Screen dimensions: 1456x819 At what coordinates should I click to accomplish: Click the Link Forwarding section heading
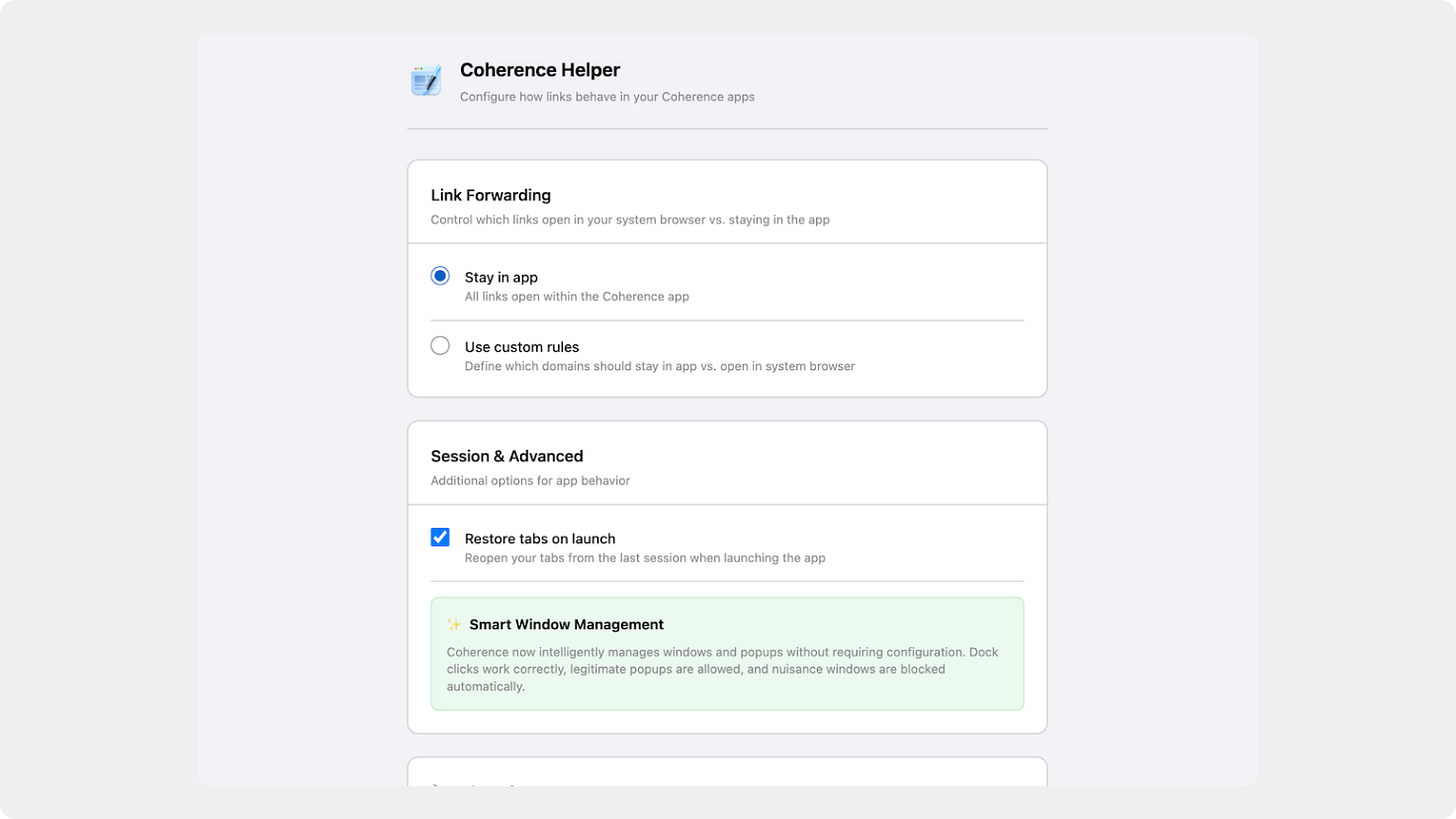(x=491, y=195)
